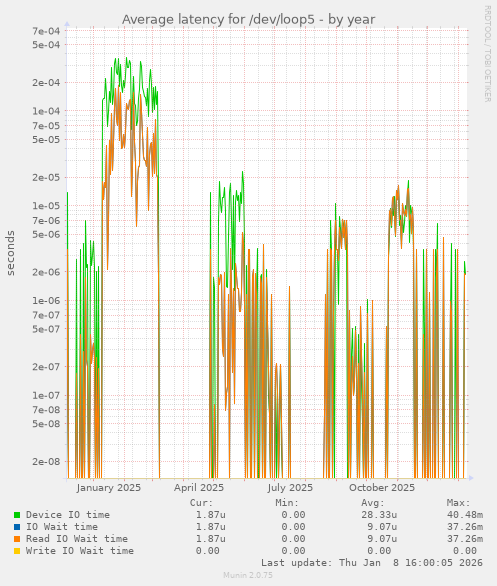Click the 'Max:' column header
The image size is (497, 586).
pyautogui.click(x=459, y=503)
